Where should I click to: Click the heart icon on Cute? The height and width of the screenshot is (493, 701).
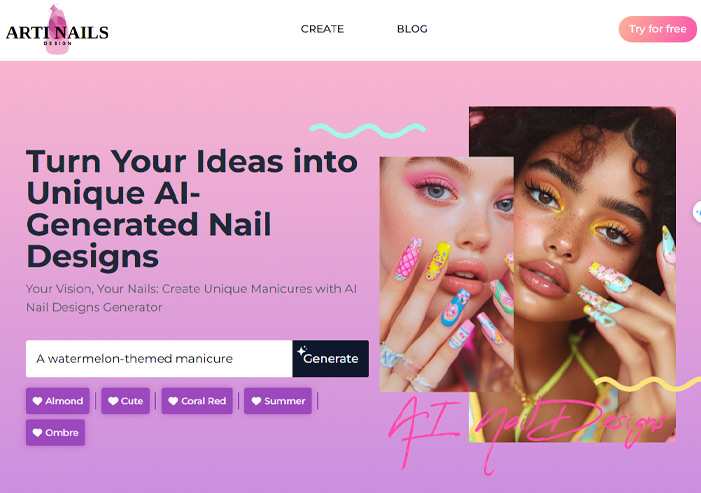click(x=113, y=401)
